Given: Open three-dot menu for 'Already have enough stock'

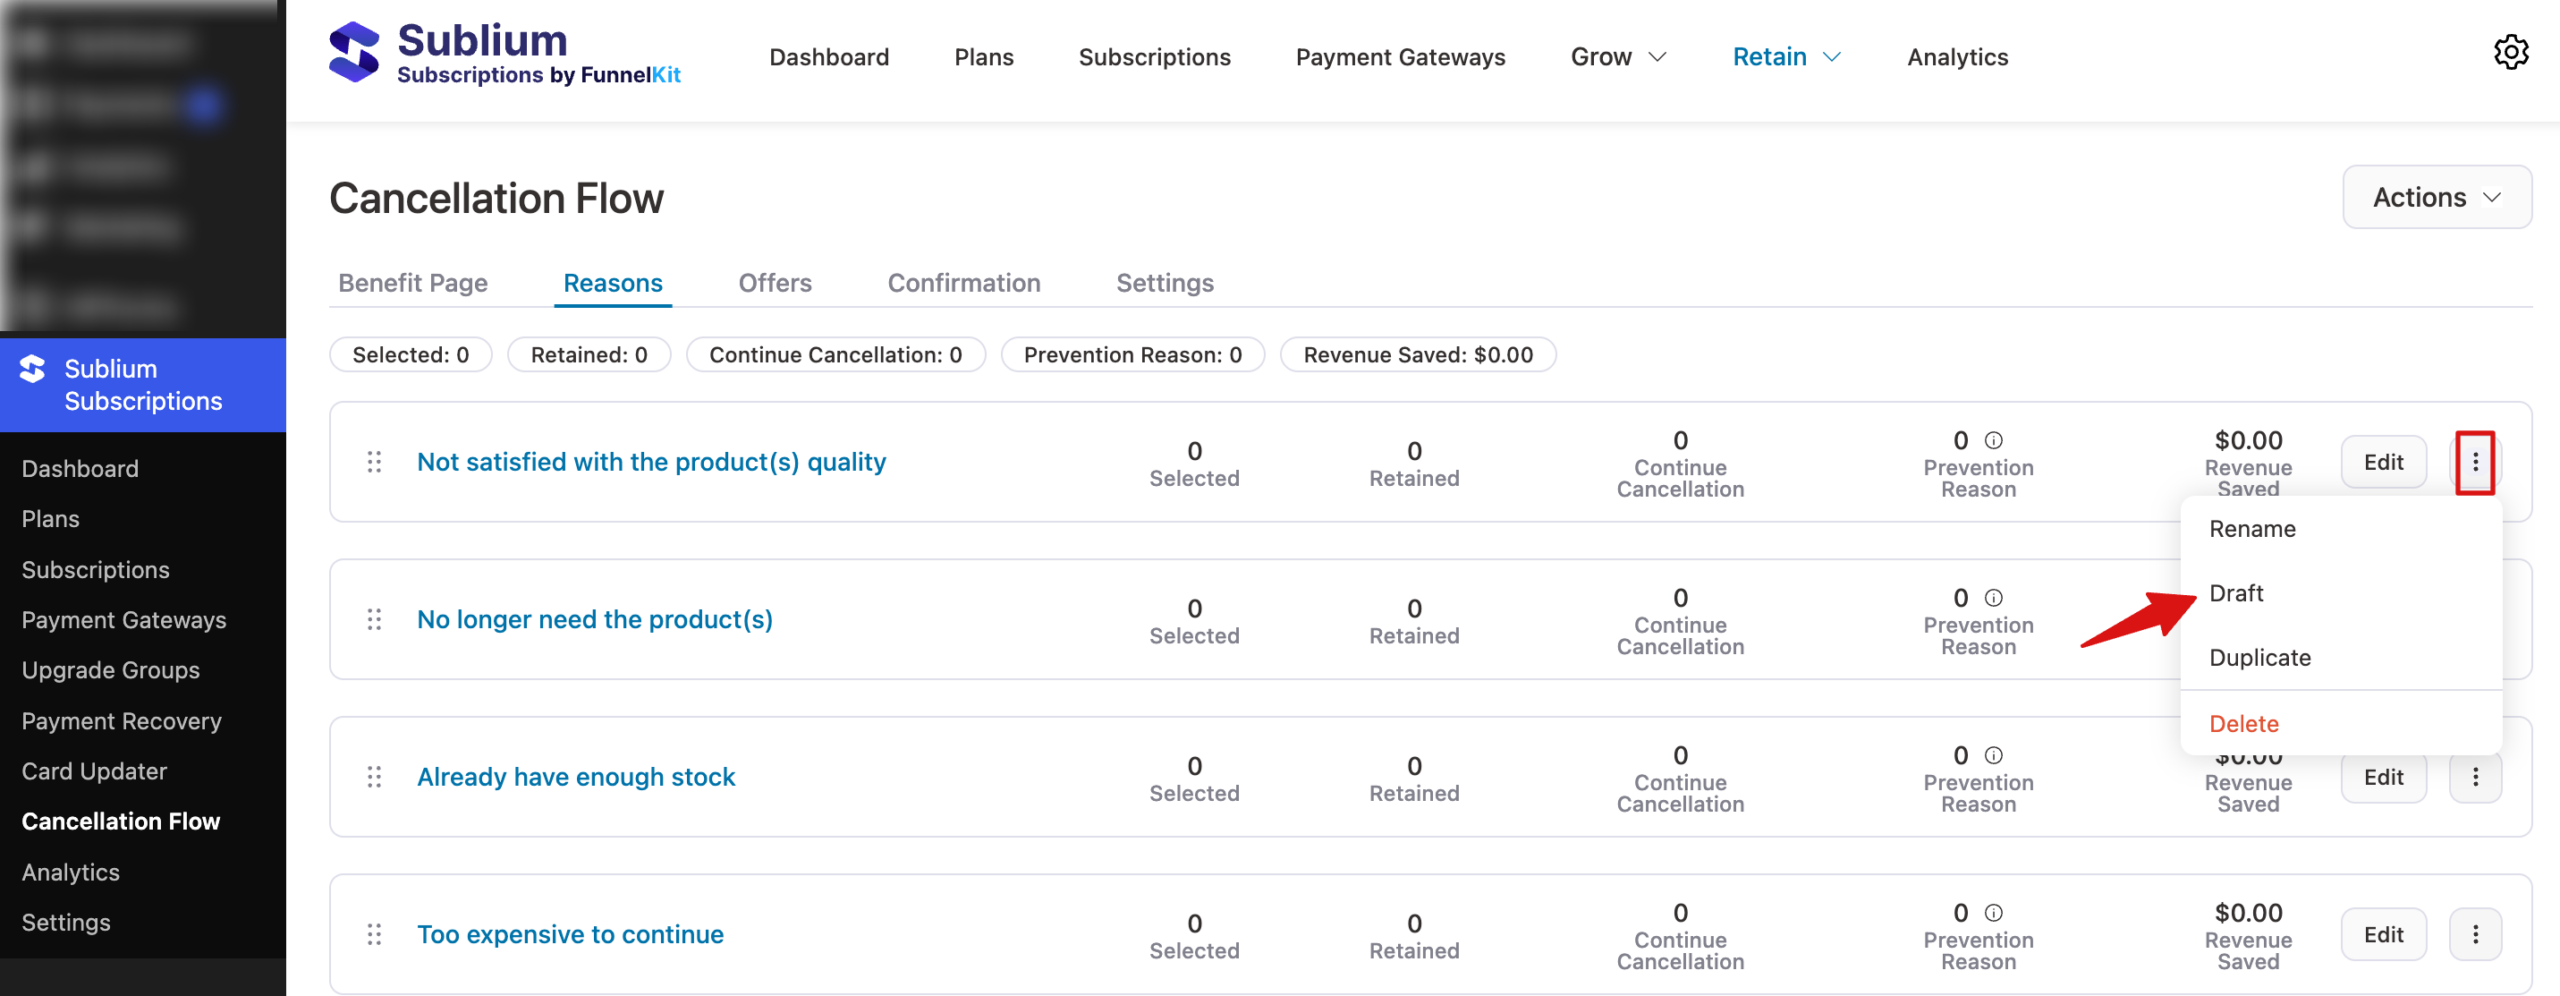Looking at the screenshot, I should pyautogui.click(x=2475, y=778).
